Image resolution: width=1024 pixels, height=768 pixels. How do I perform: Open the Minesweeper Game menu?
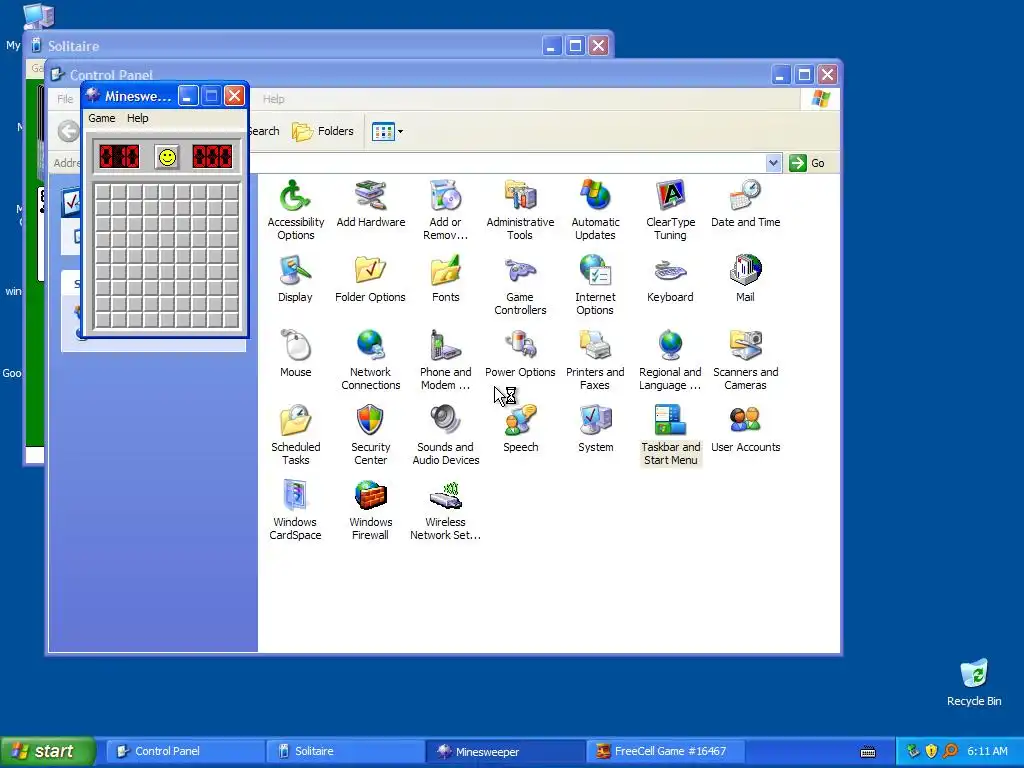pos(102,118)
